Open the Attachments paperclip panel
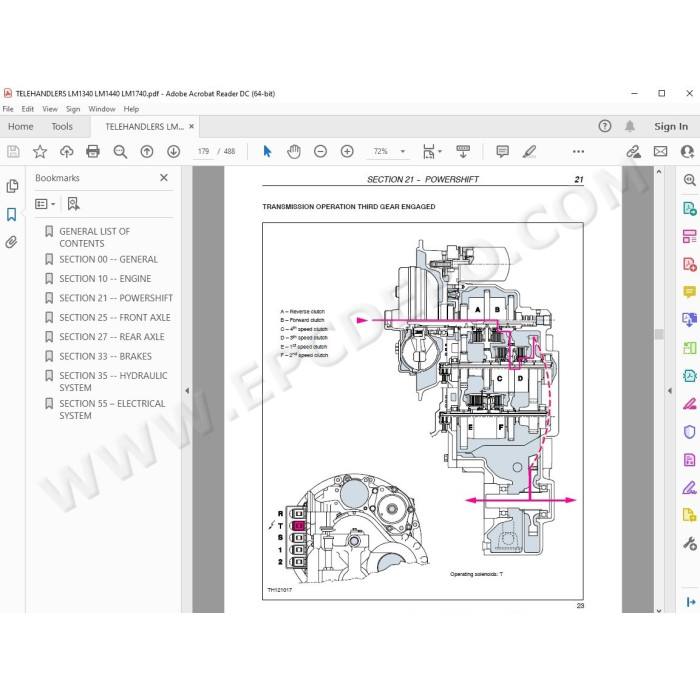This screenshot has width=700, height=700. click(x=11, y=242)
